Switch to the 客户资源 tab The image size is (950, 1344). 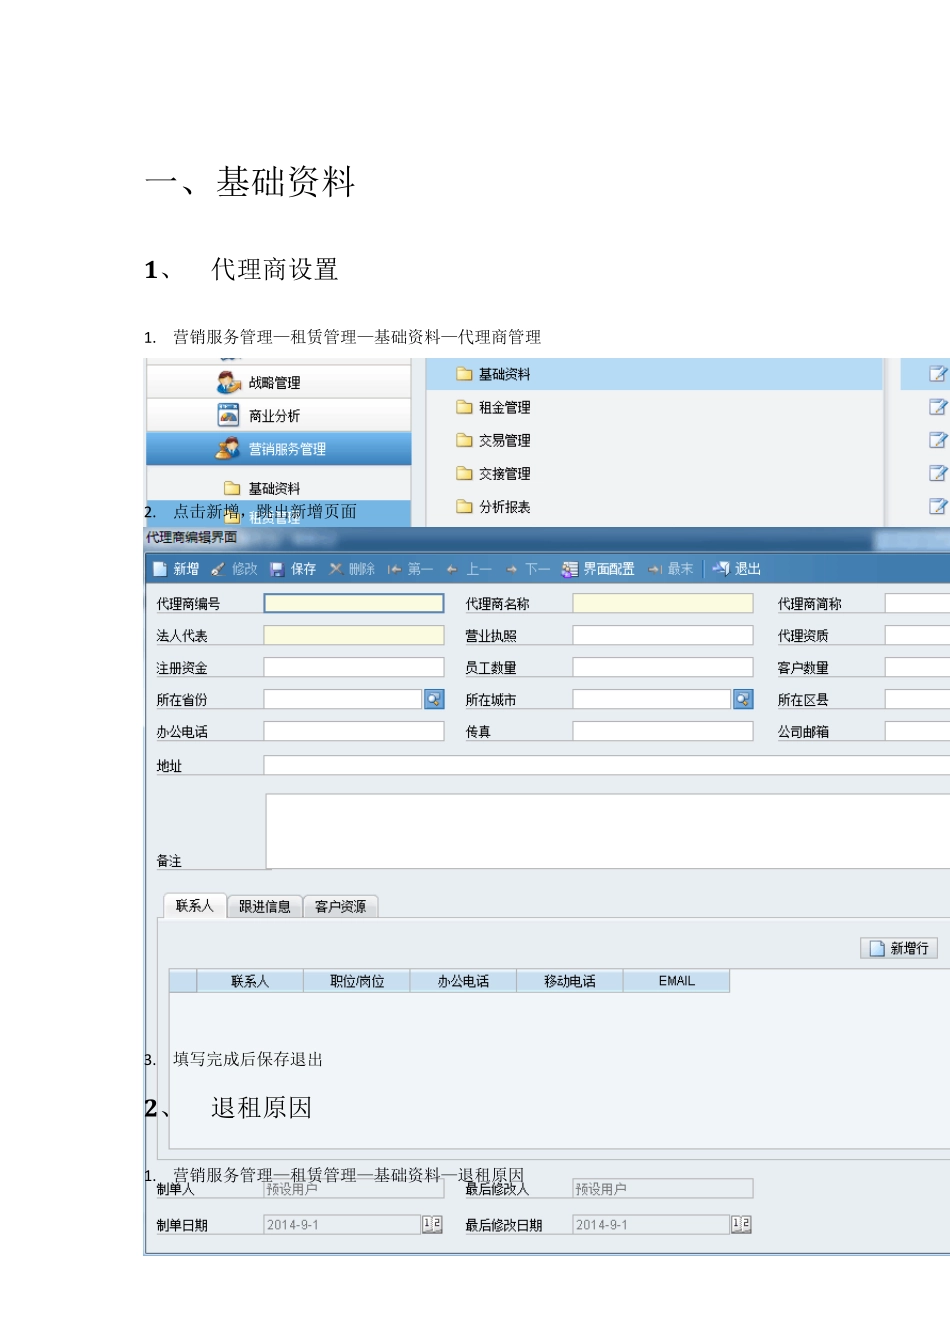click(340, 907)
